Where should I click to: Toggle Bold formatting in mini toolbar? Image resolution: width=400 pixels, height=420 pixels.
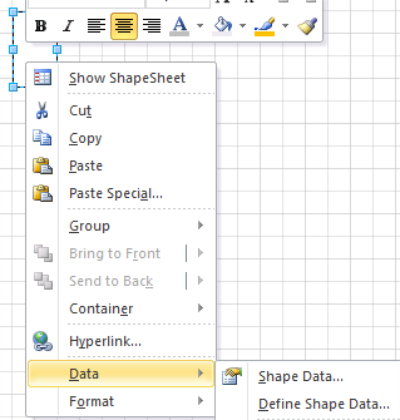point(41,26)
